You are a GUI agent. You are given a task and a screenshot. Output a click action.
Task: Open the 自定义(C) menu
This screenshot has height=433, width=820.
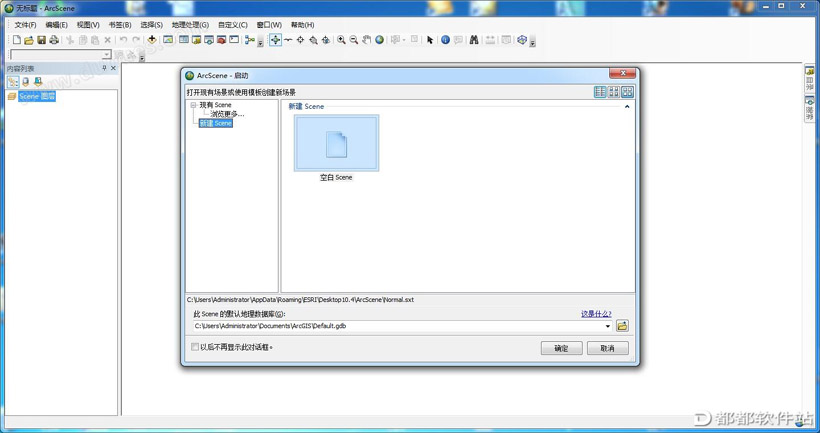point(233,25)
